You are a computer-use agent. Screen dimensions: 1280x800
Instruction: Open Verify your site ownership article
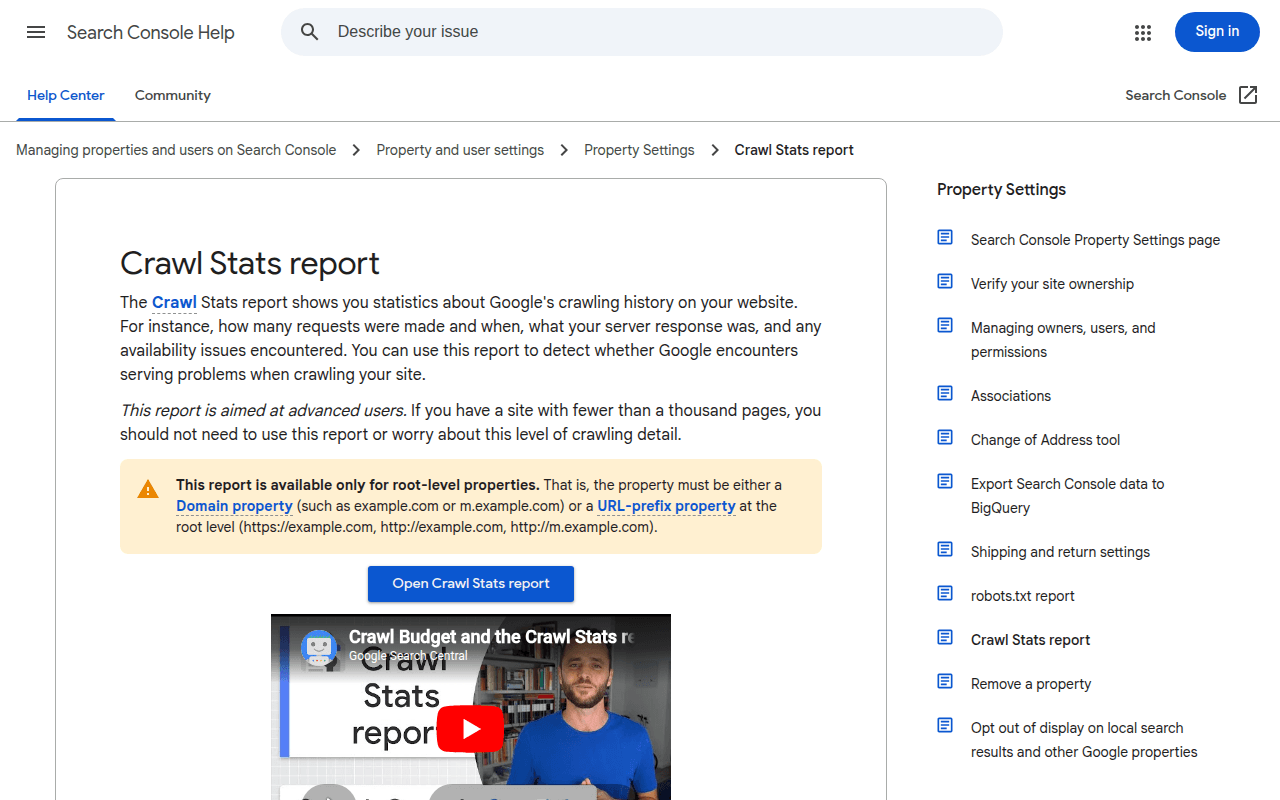click(x=1052, y=284)
